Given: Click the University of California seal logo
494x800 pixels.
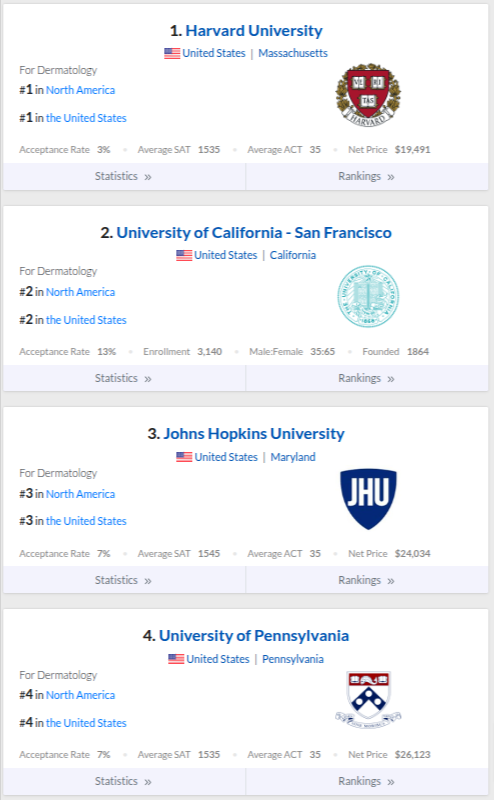Looking at the screenshot, I should click(x=368, y=296).
